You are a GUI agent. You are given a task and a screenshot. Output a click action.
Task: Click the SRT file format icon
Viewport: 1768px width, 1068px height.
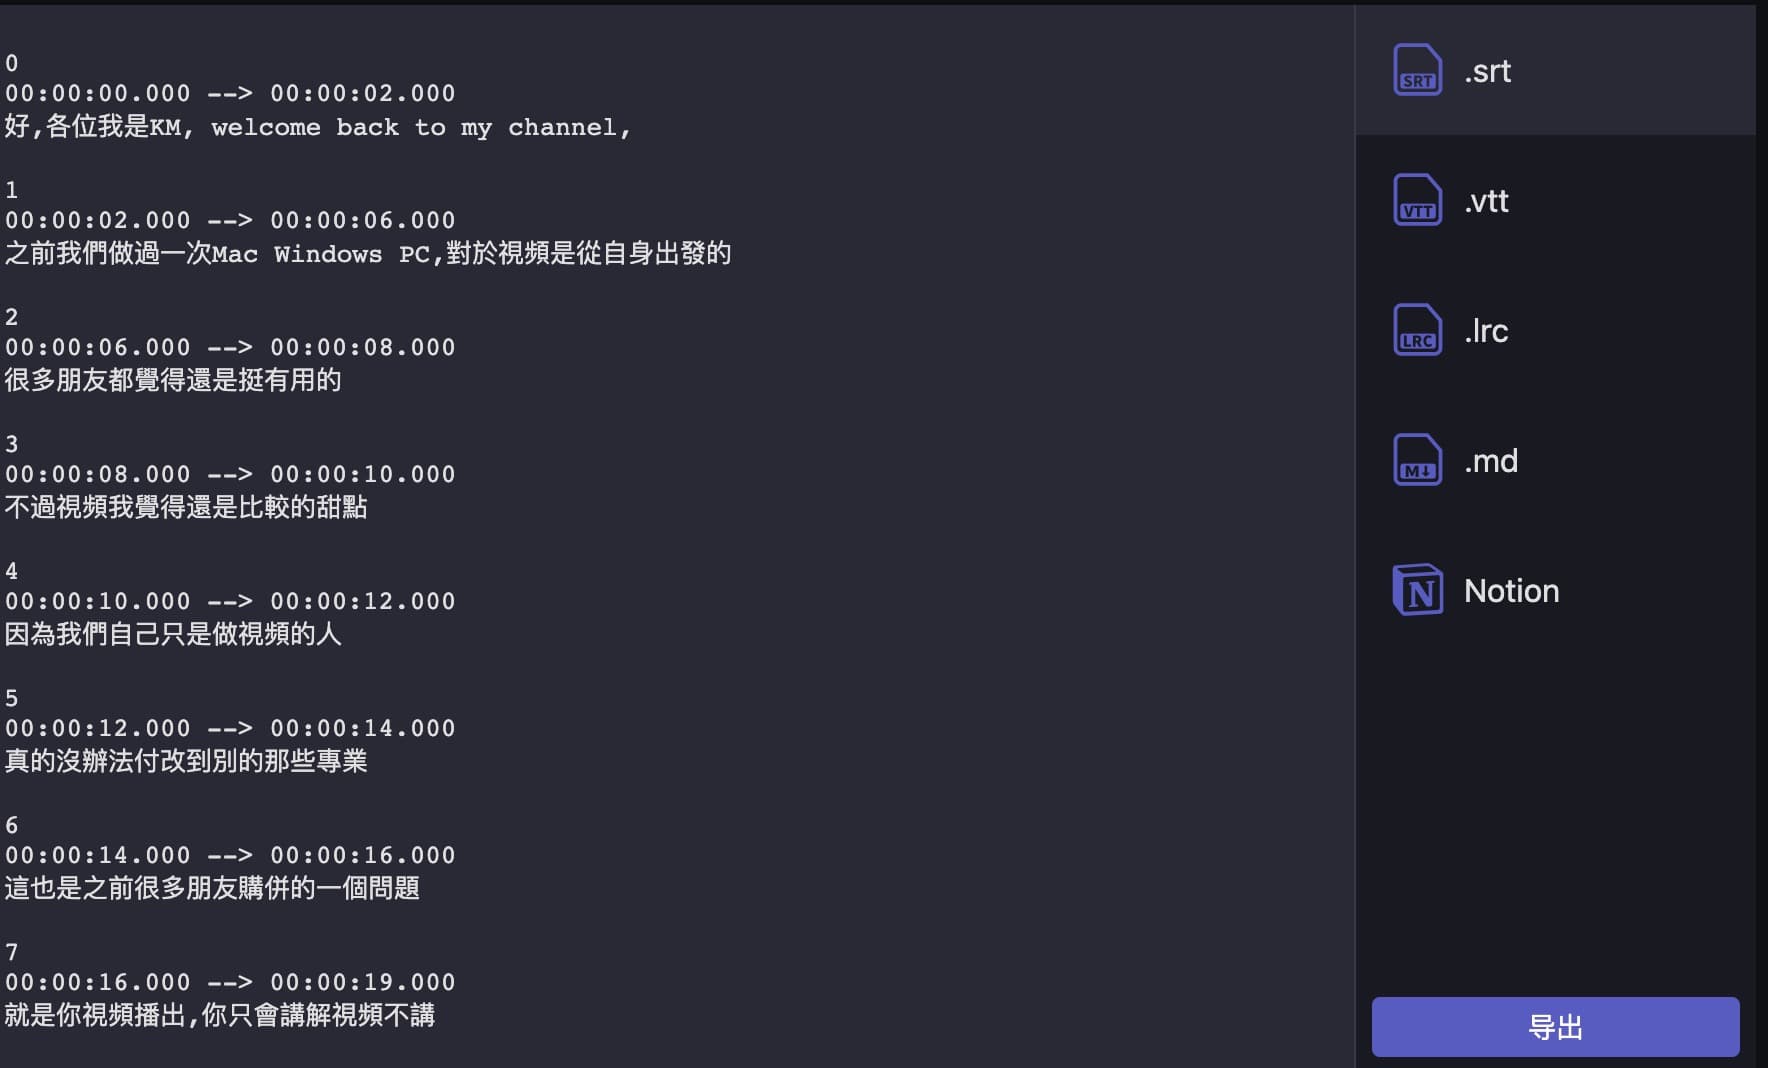pos(1417,71)
